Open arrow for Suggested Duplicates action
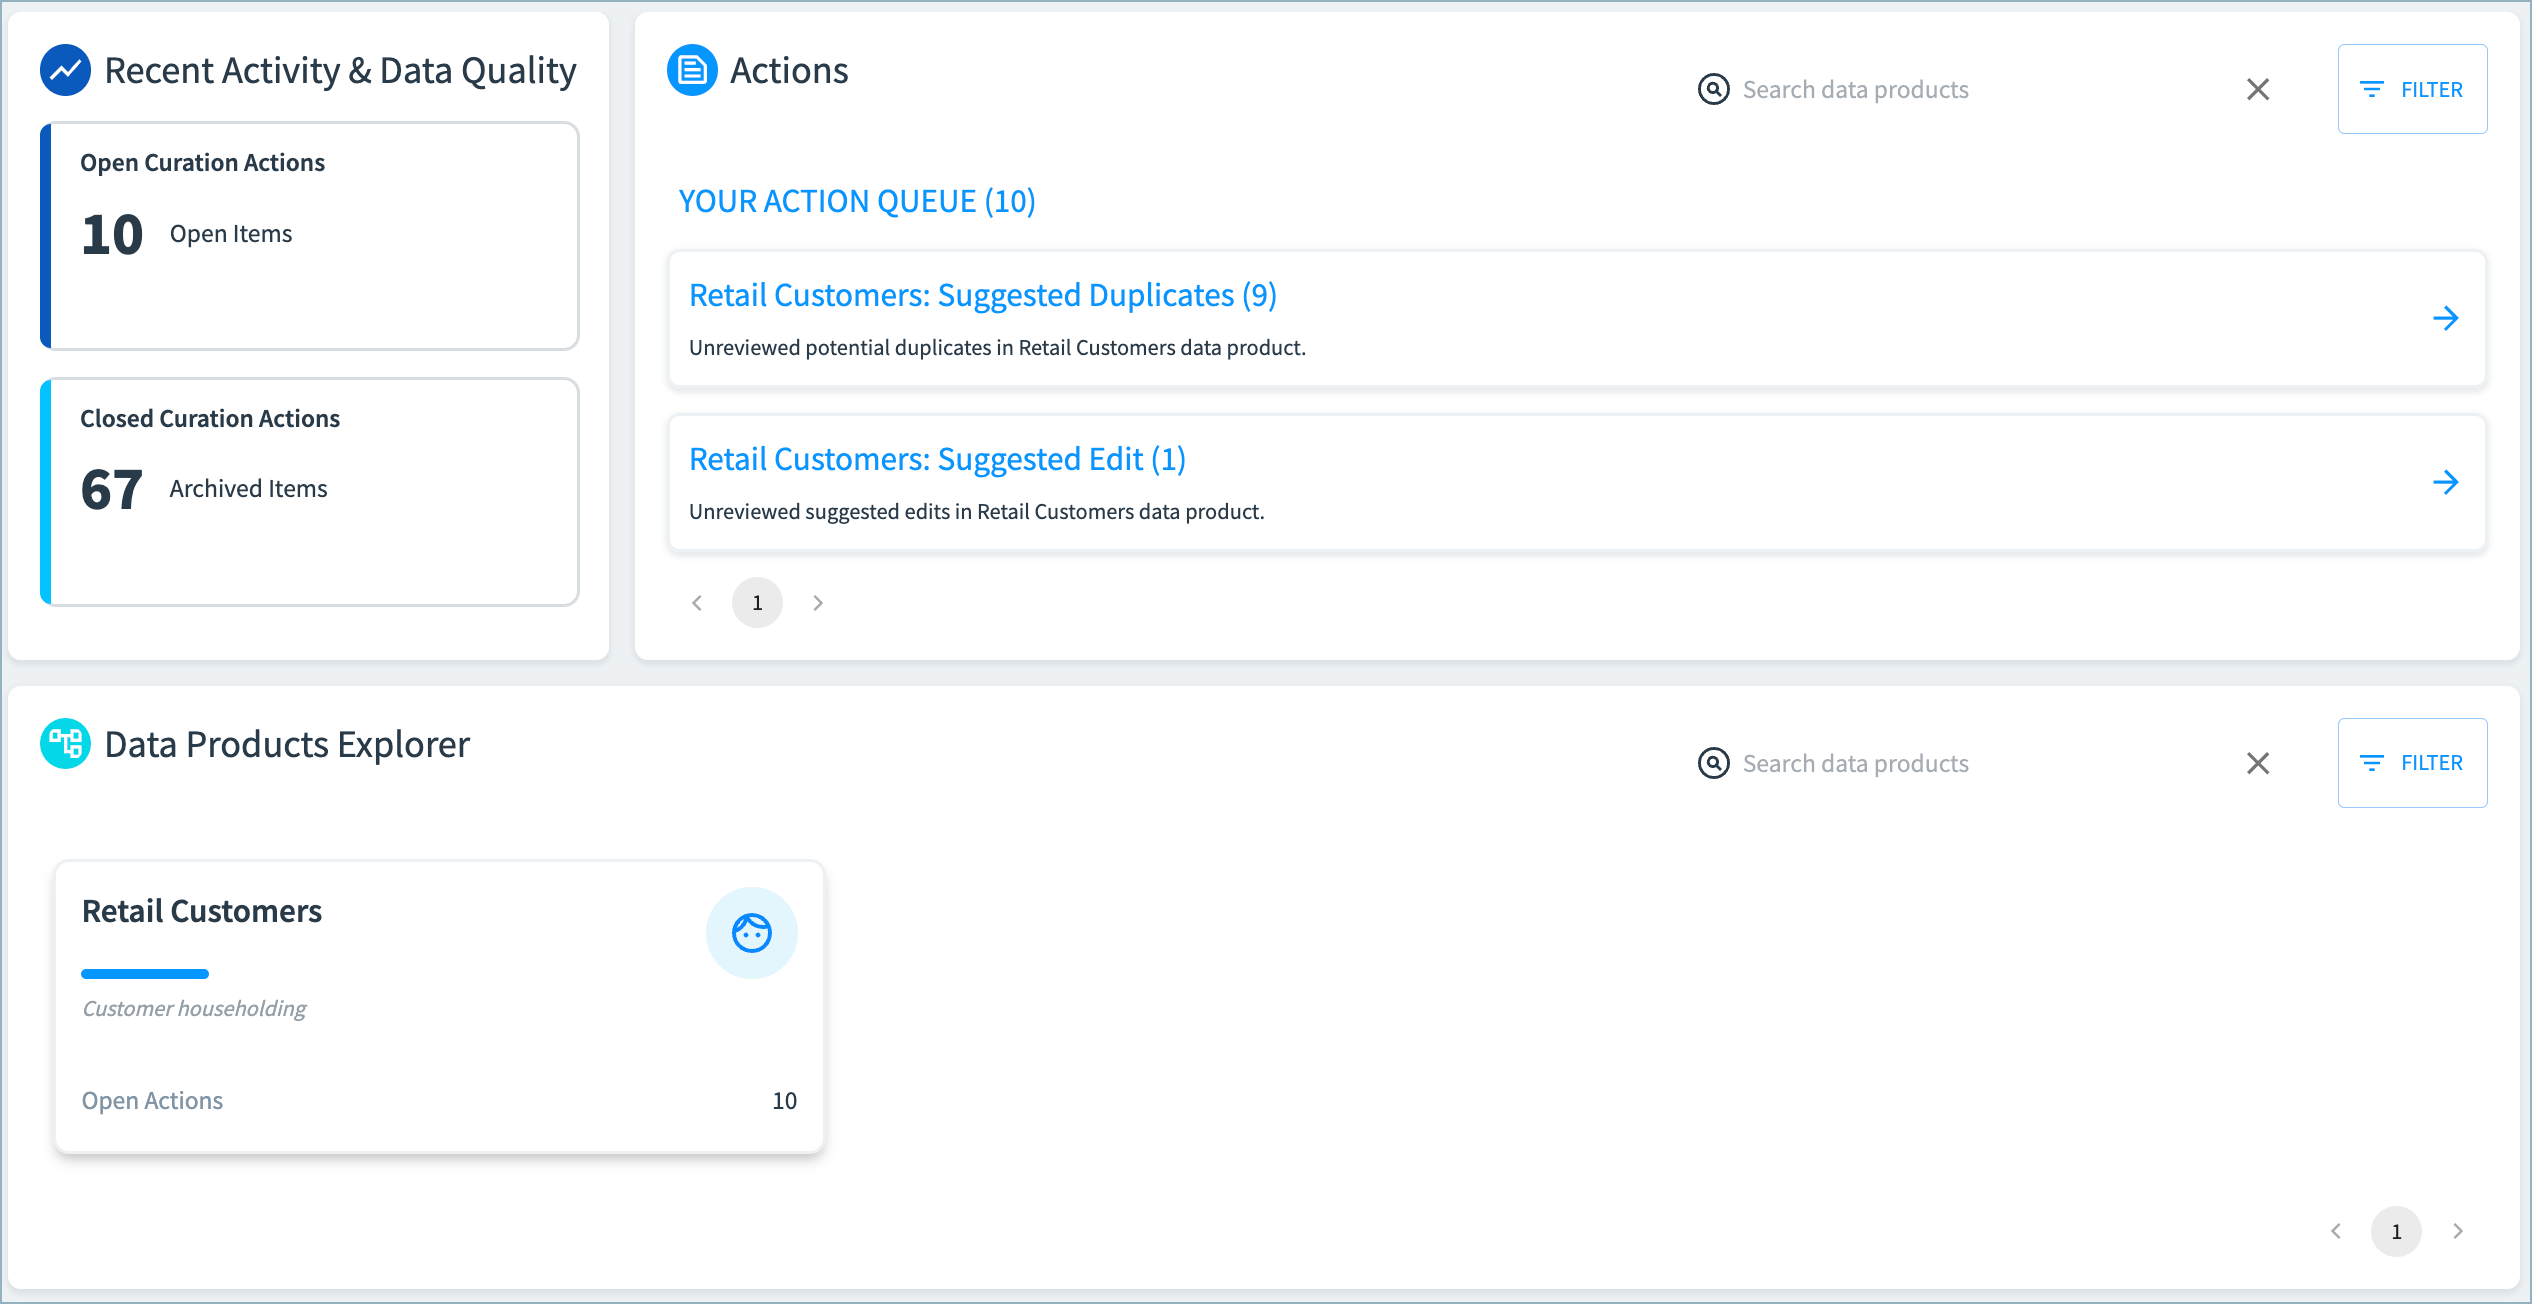The height and width of the screenshot is (1304, 2532). pyautogui.click(x=2445, y=319)
